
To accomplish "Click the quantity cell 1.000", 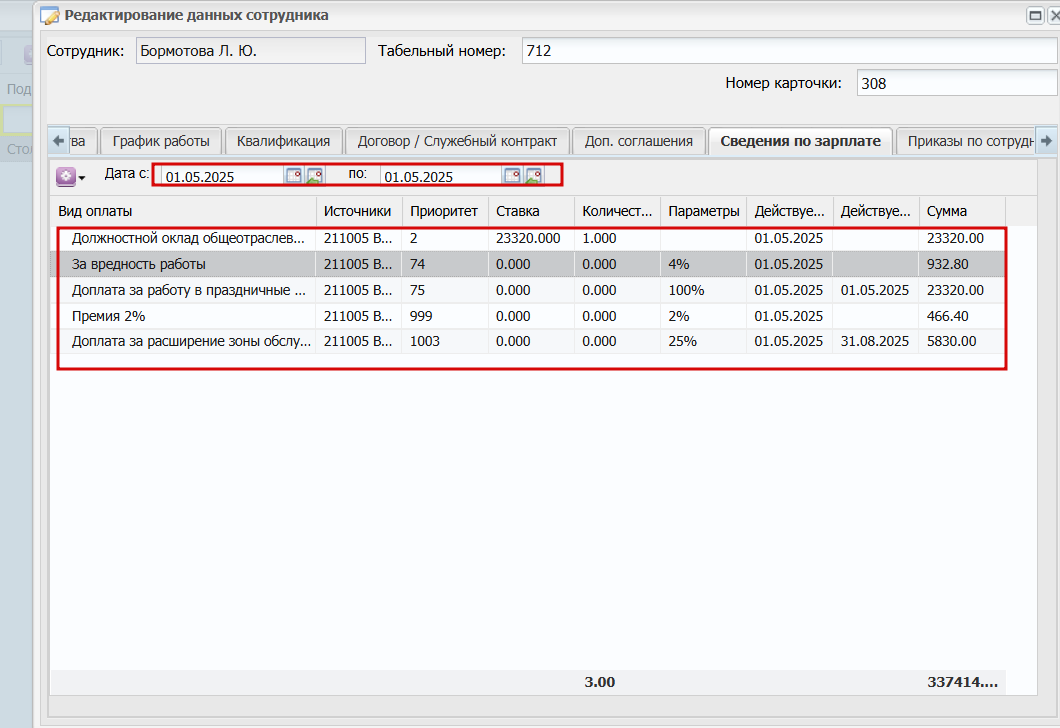I will pos(617,238).
